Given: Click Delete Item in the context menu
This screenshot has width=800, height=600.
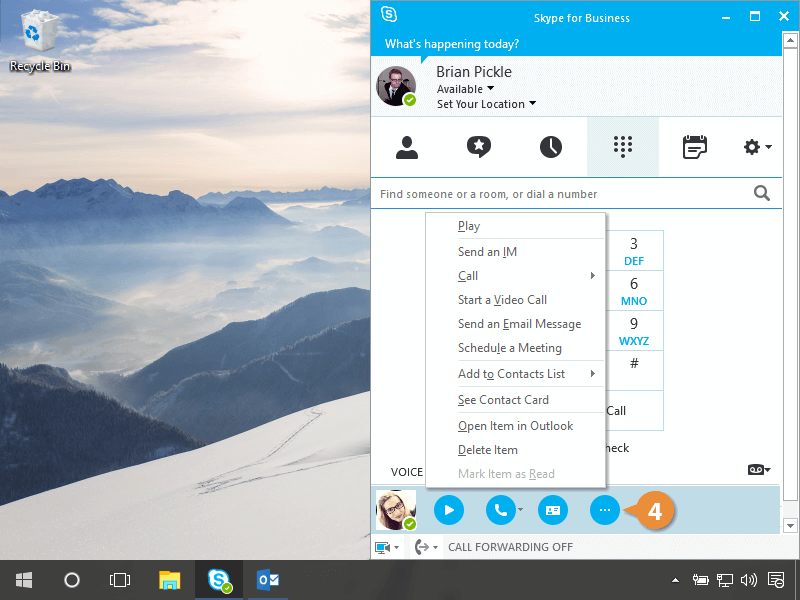Looking at the screenshot, I should point(488,450).
